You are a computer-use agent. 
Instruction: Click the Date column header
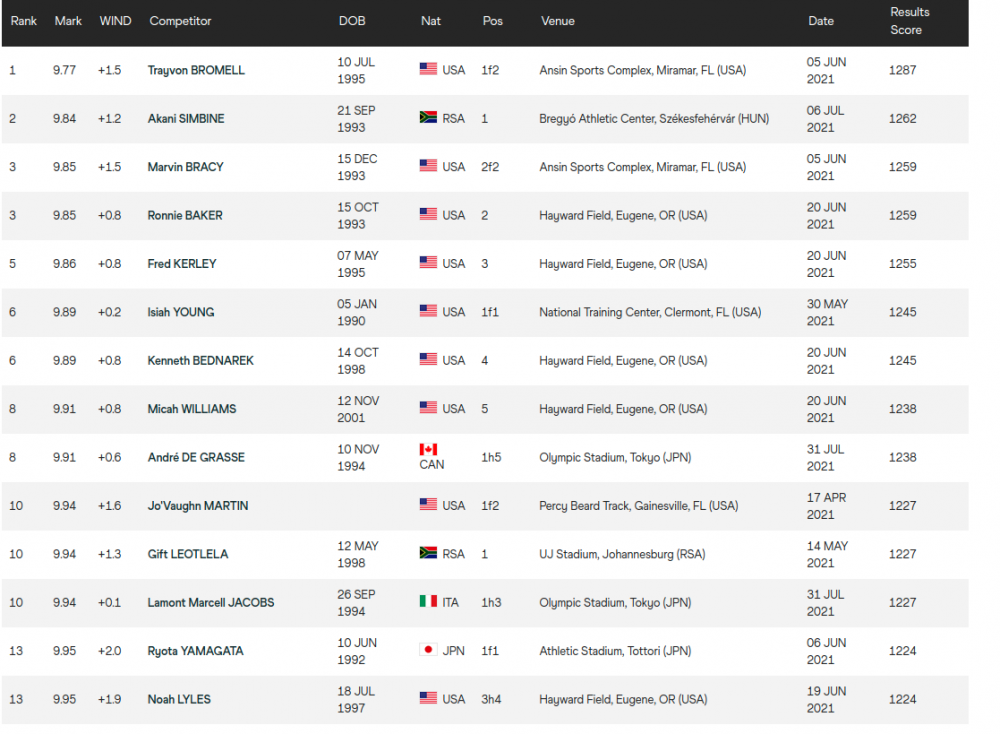pyautogui.click(x=821, y=21)
